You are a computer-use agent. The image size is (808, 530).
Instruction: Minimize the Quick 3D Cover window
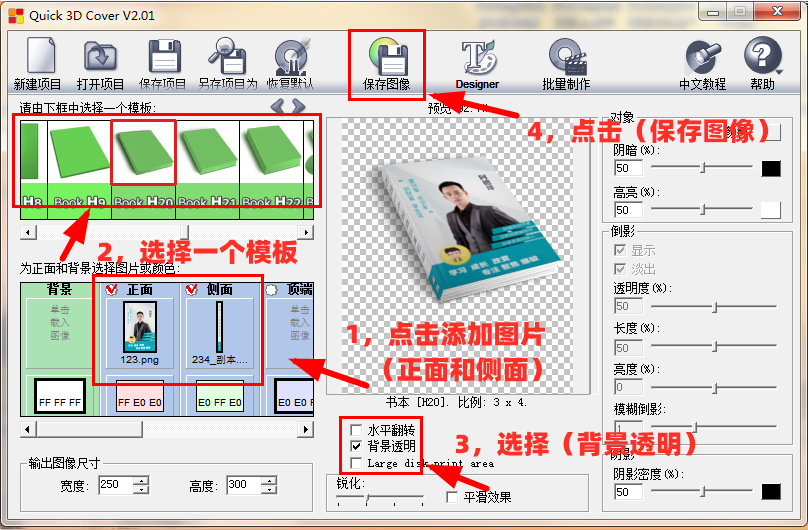(x=713, y=11)
